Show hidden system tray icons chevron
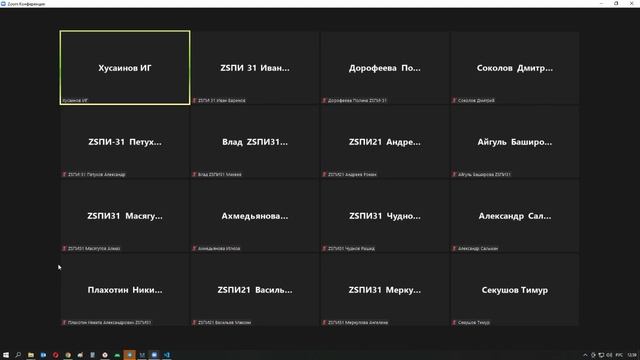640x360 pixels. tap(585, 355)
